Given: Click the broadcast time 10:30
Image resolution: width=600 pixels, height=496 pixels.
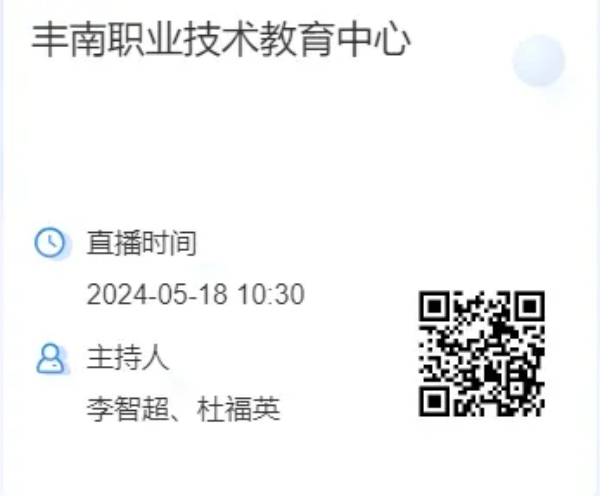Looking at the screenshot, I should pyautogui.click(x=271, y=294).
